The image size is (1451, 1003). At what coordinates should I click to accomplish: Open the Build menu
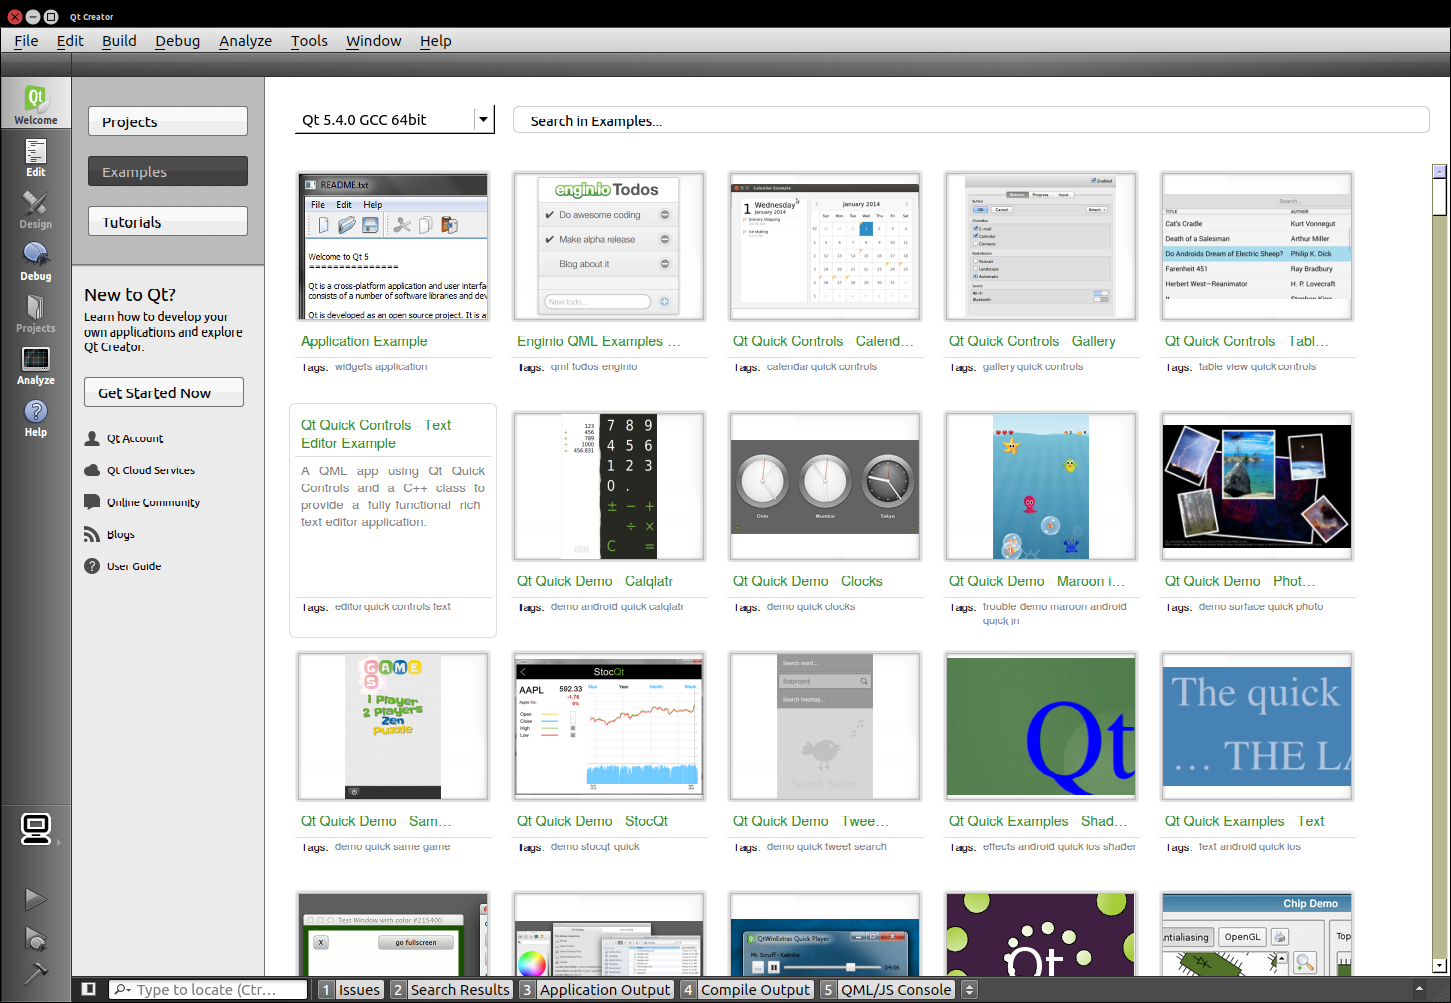pyautogui.click(x=119, y=41)
